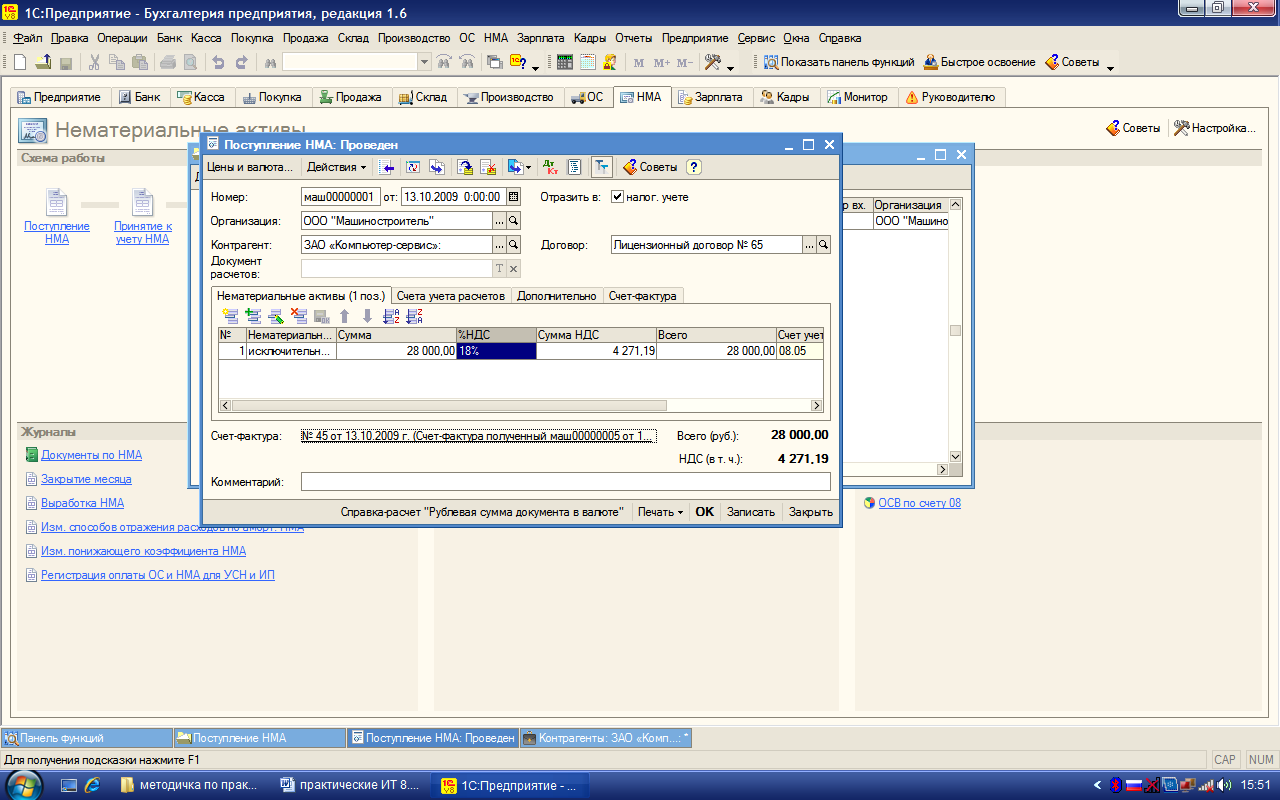The width and height of the screenshot is (1280, 800).
Task: Switch to the Дополнительно tab
Action: point(557,296)
